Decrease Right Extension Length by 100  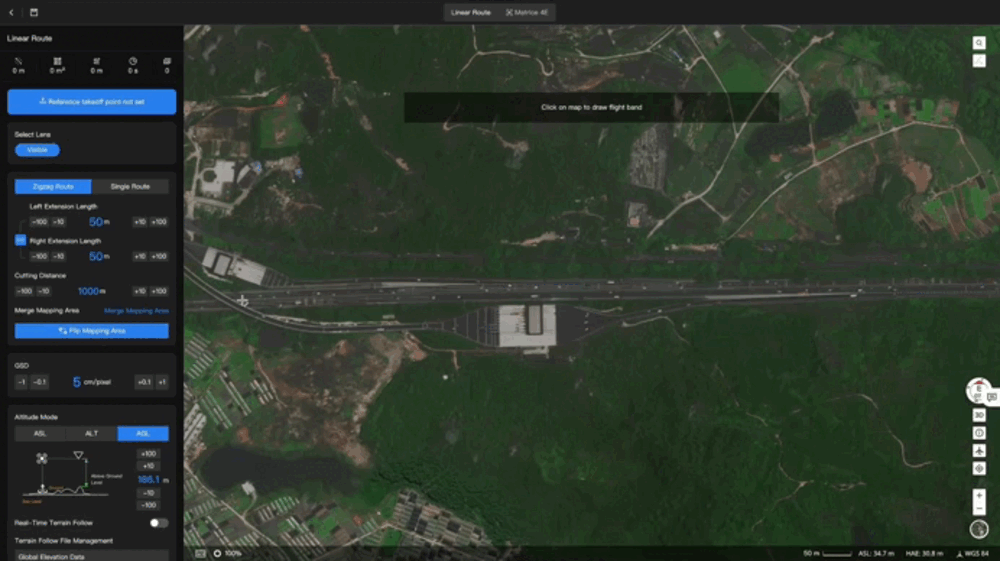point(40,256)
